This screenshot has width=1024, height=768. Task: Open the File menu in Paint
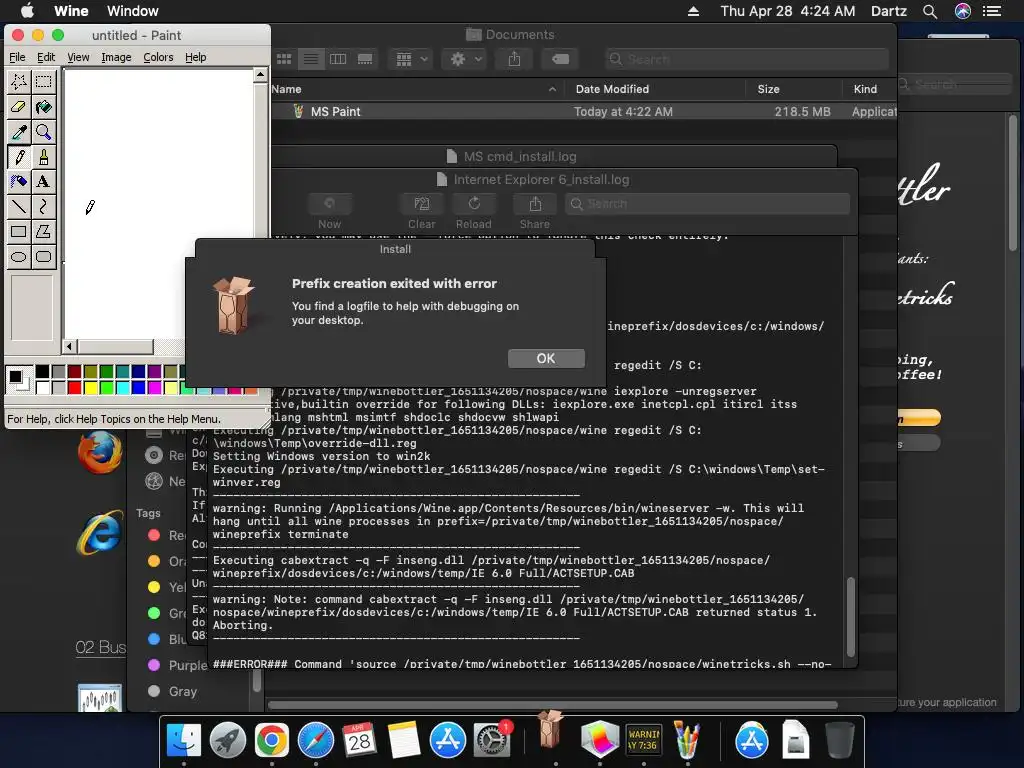pos(18,57)
